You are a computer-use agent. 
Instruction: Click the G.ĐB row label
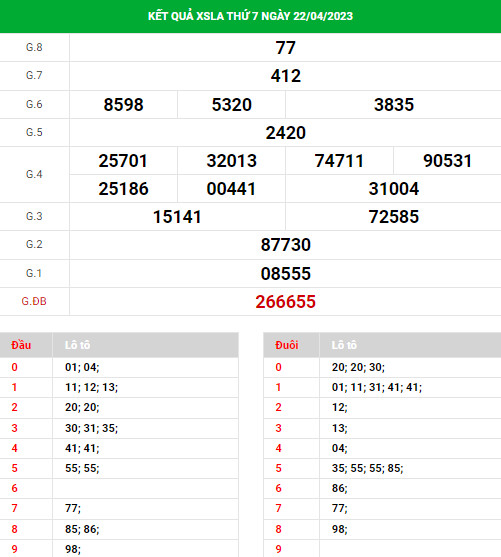34,302
